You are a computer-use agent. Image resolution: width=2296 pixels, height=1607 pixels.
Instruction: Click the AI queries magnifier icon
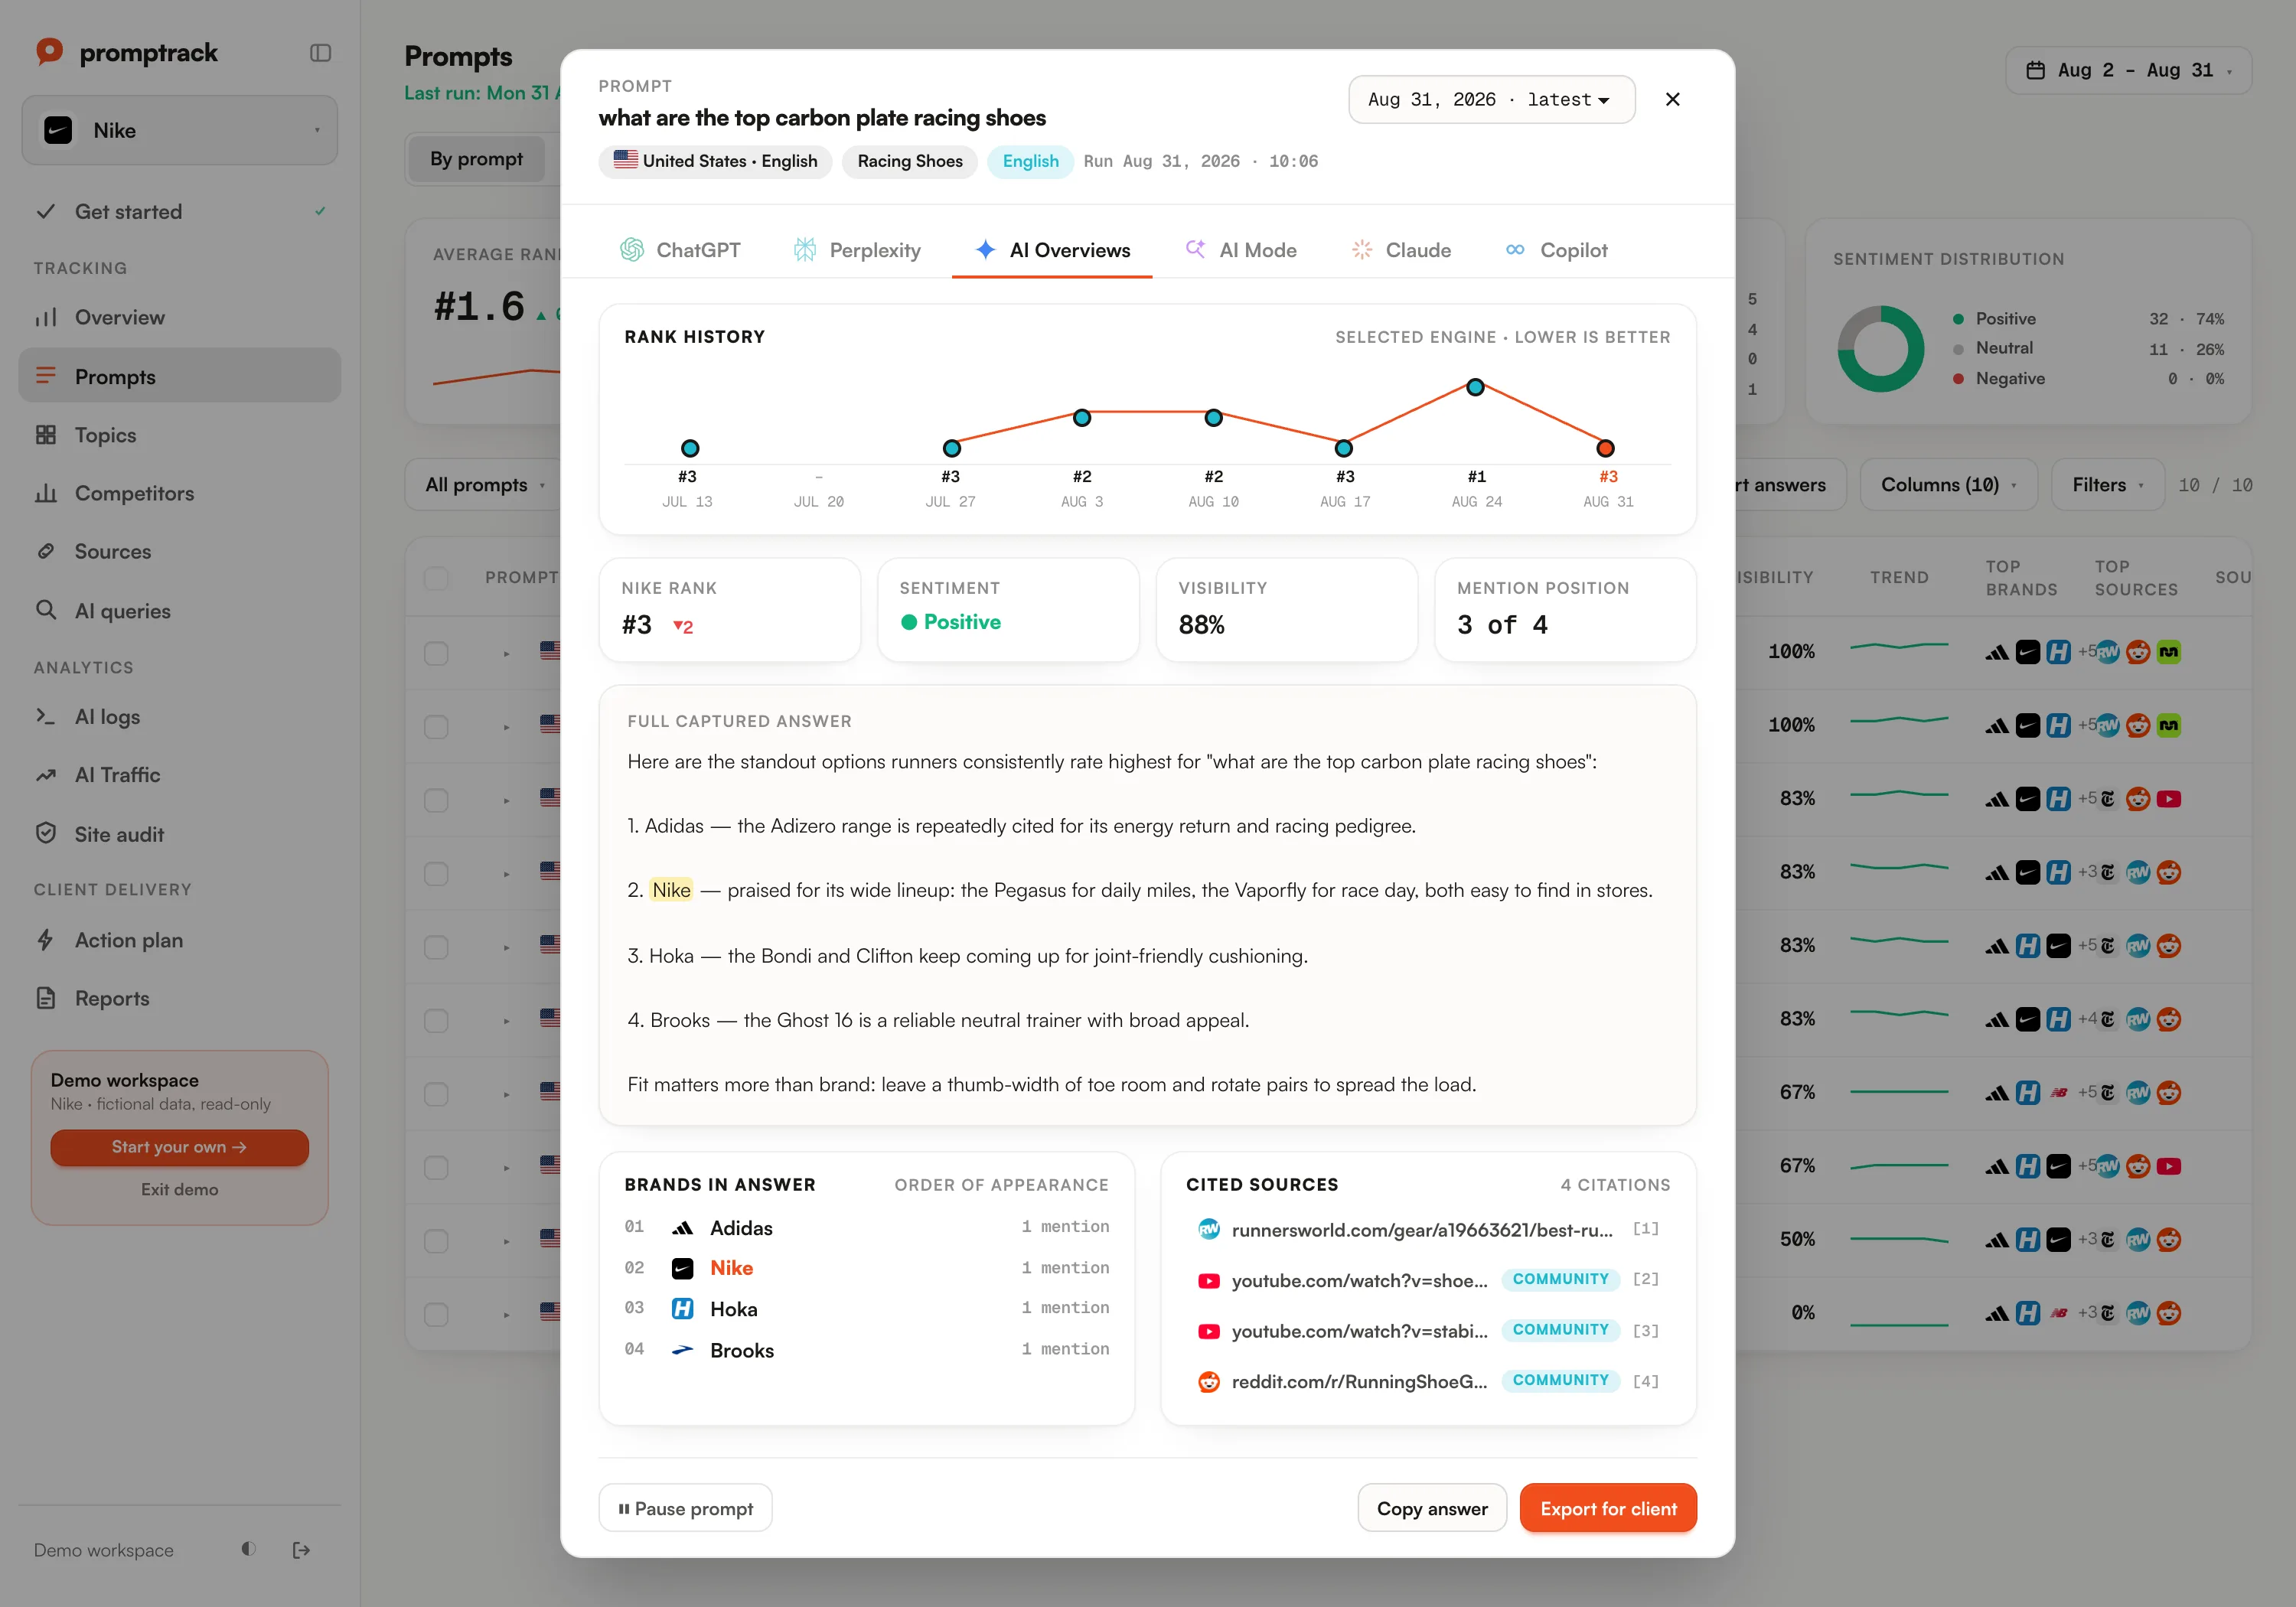click(x=46, y=610)
